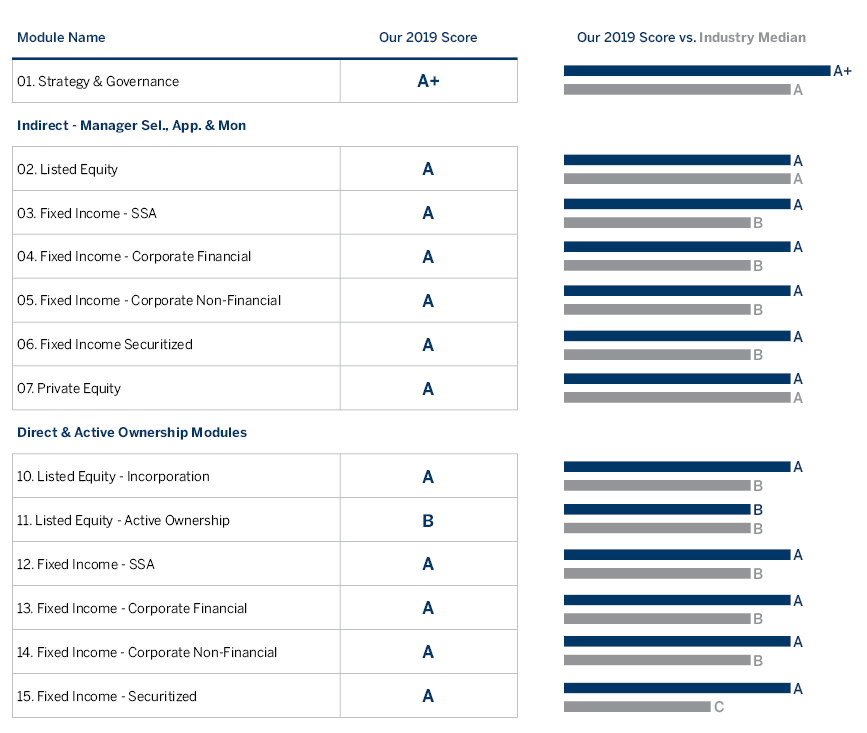Image resolution: width=867 pixels, height=733 pixels.
Task: Select the 02. Listed Equity row label
Action: click(x=67, y=169)
